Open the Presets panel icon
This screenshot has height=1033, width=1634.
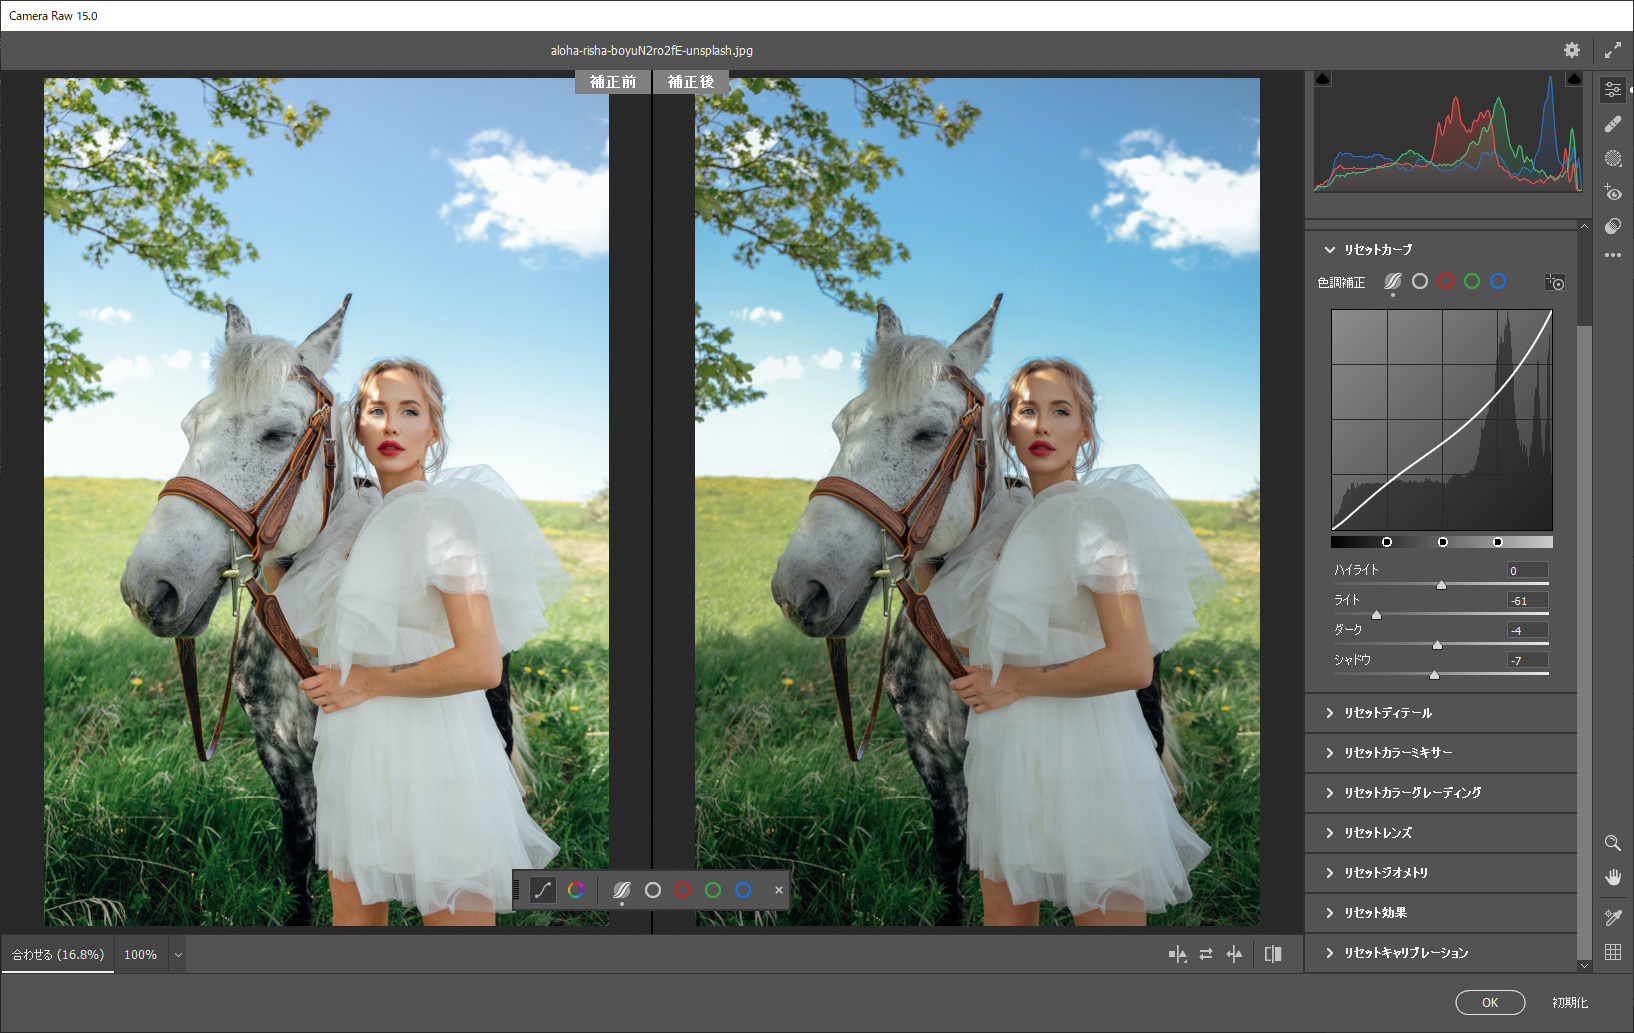(1613, 226)
